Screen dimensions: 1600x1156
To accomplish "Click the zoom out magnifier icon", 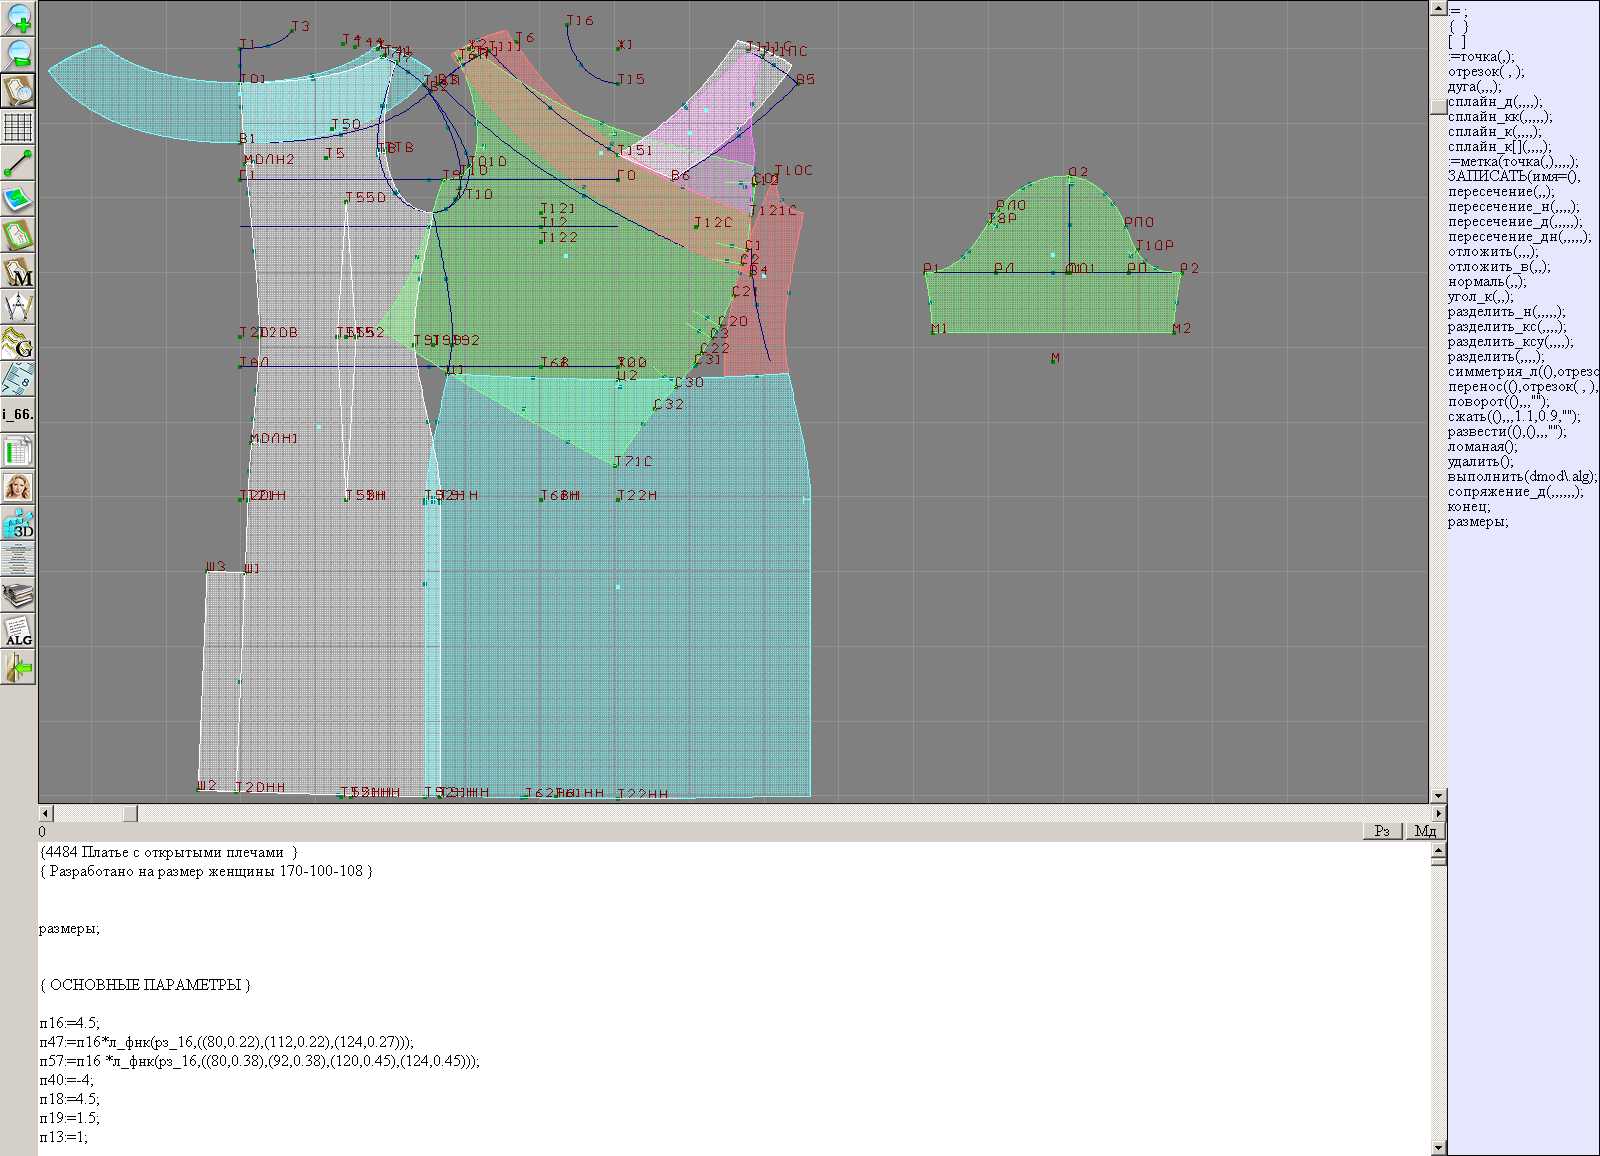I will 18,54.
